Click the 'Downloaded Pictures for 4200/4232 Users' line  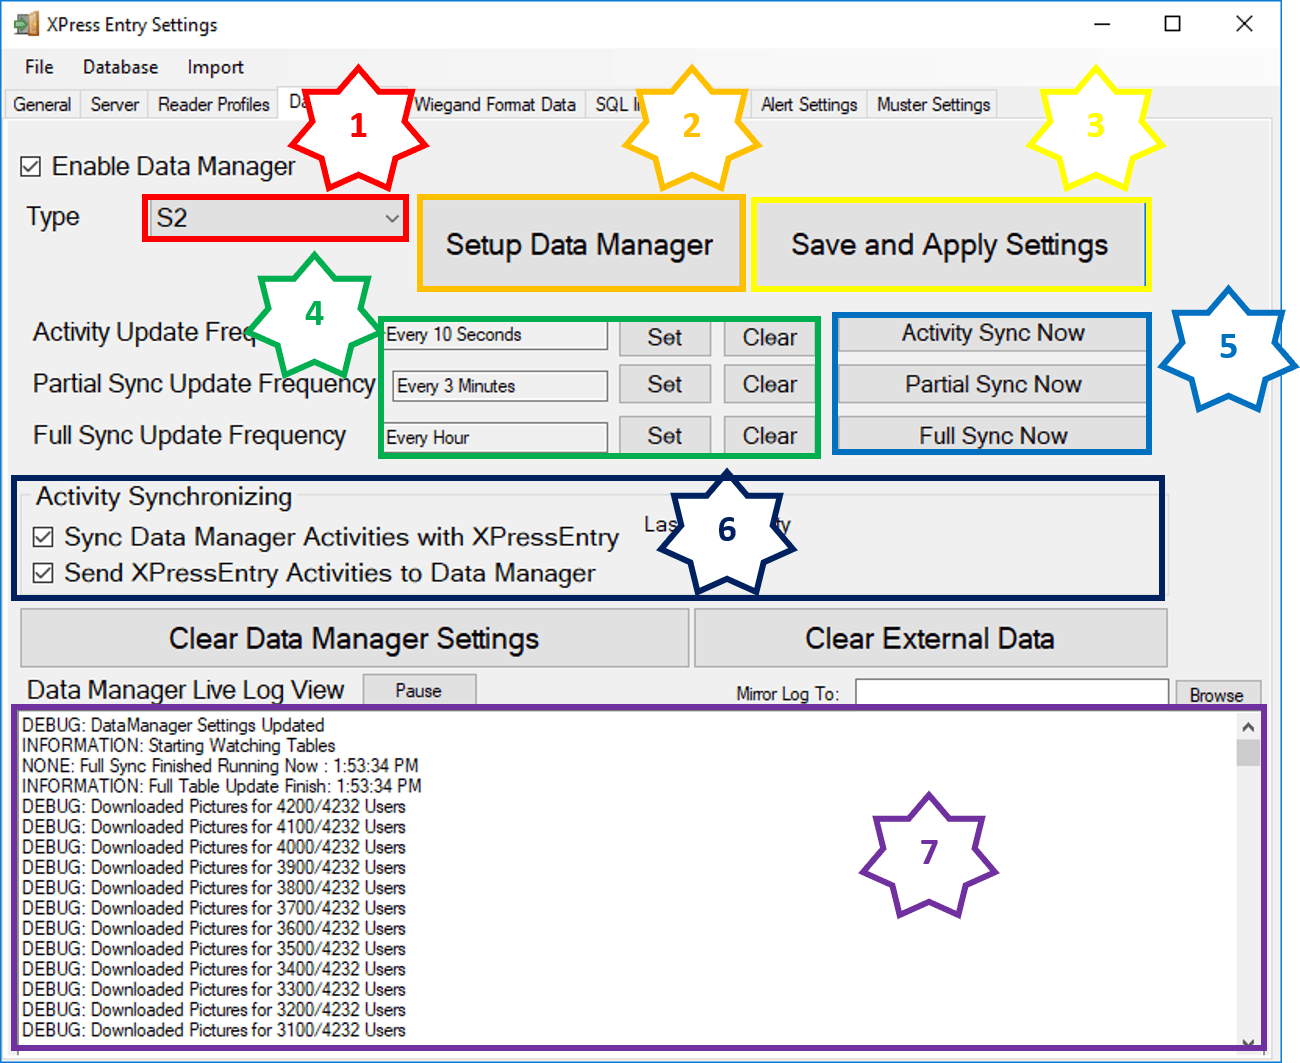coord(214,806)
